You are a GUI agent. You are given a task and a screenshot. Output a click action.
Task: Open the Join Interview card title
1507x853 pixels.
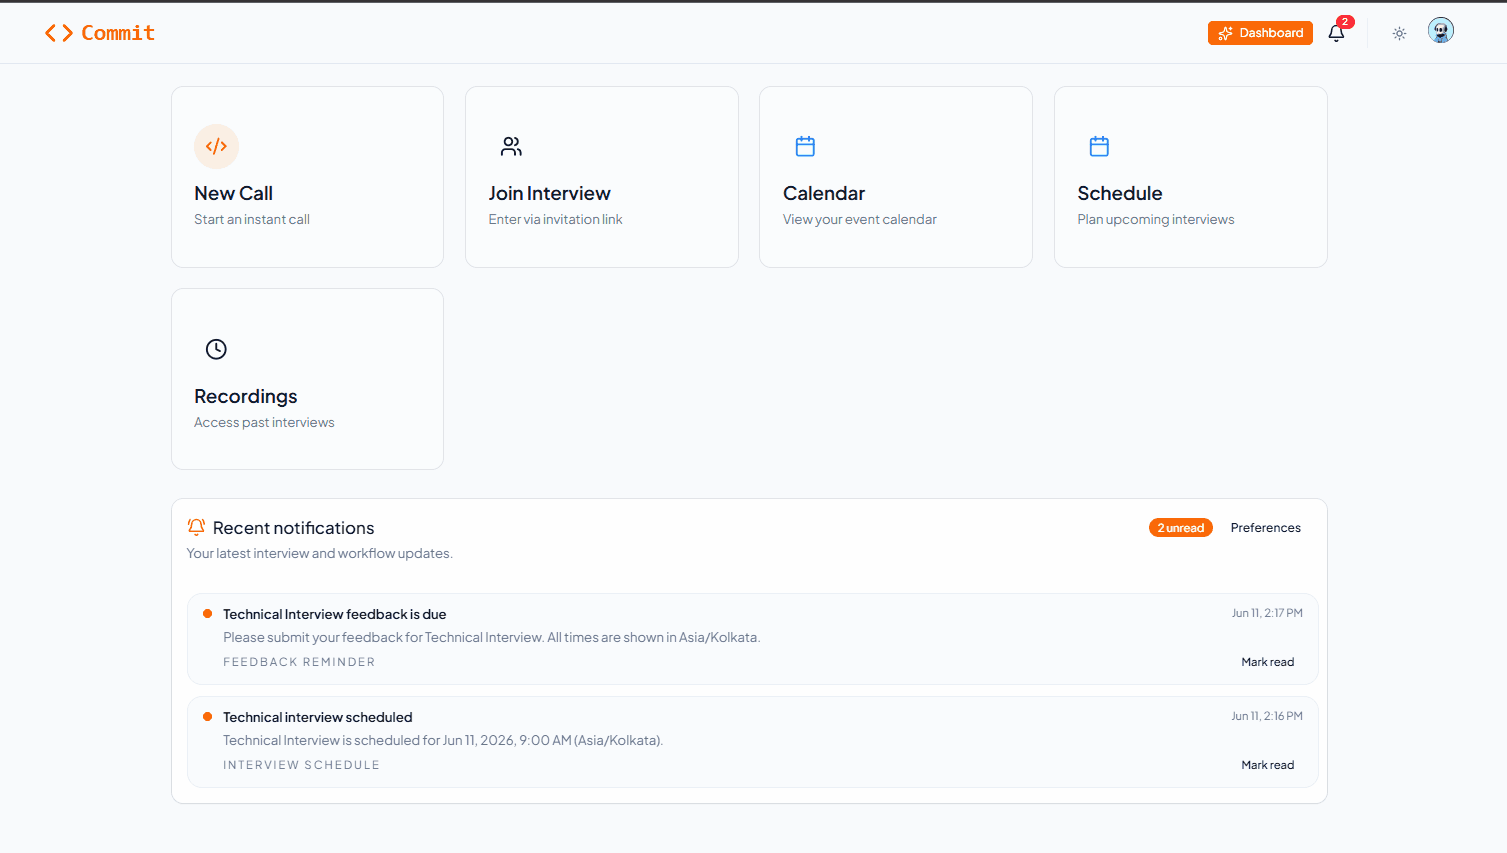(549, 193)
